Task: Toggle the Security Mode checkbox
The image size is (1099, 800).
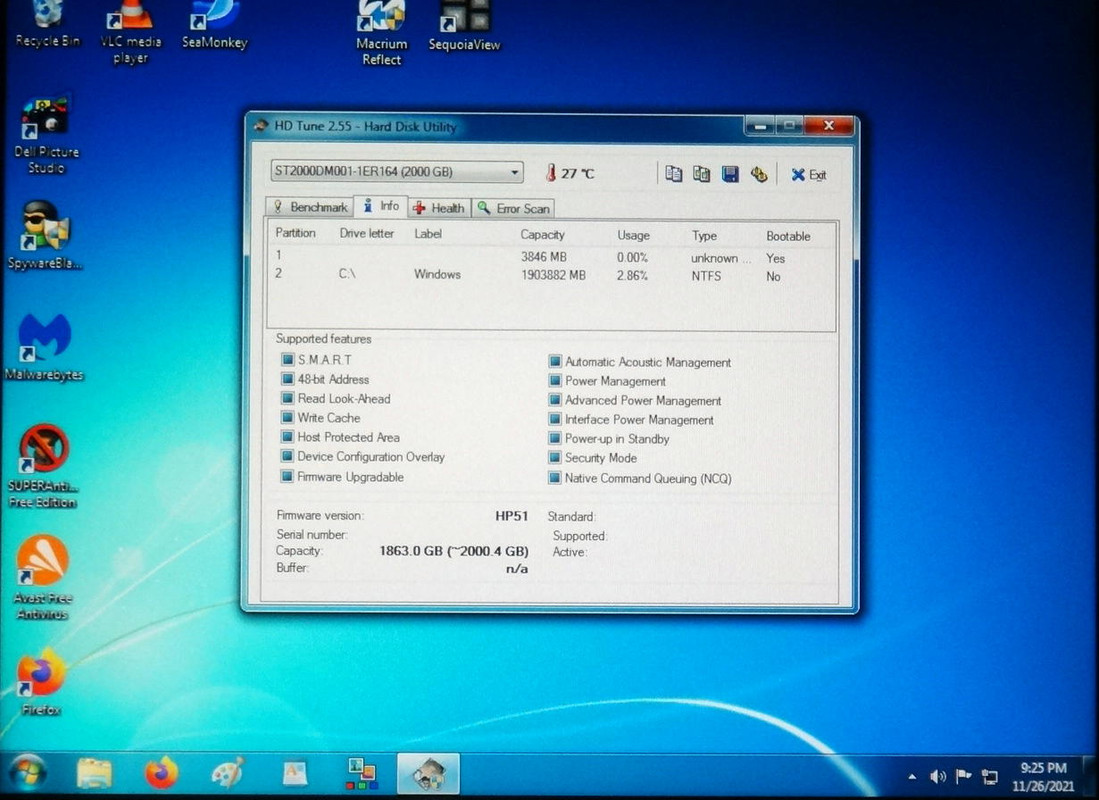Action: click(x=554, y=458)
